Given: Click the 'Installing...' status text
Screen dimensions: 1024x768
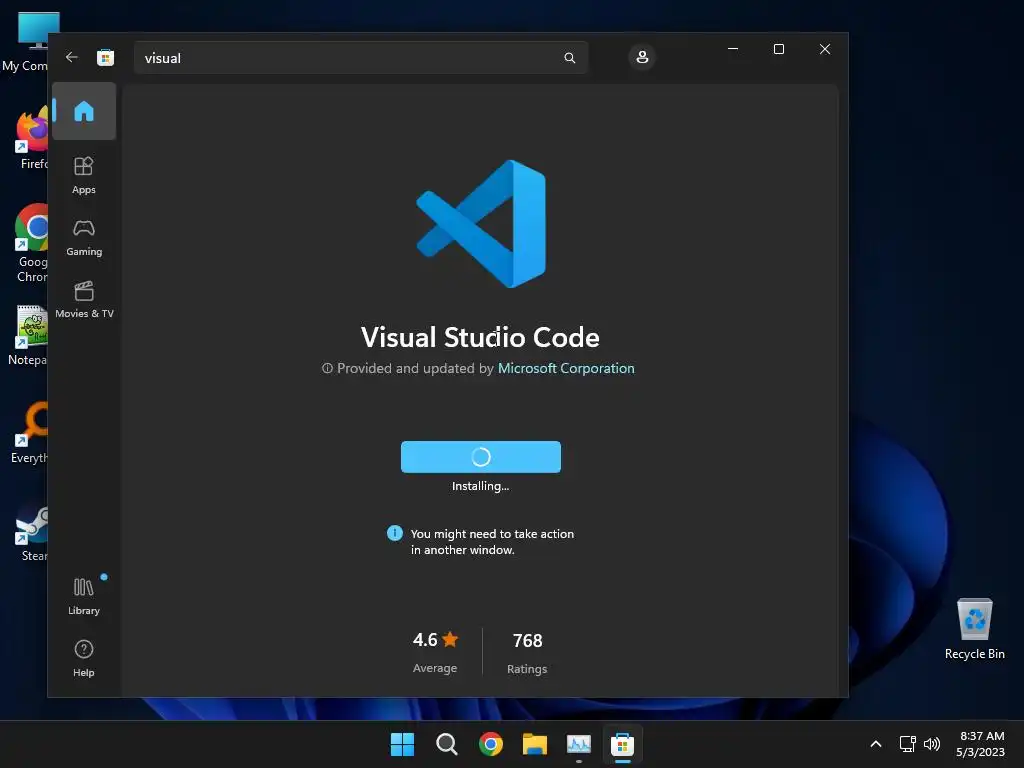Looking at the screenshot, I should coord(481,486).
